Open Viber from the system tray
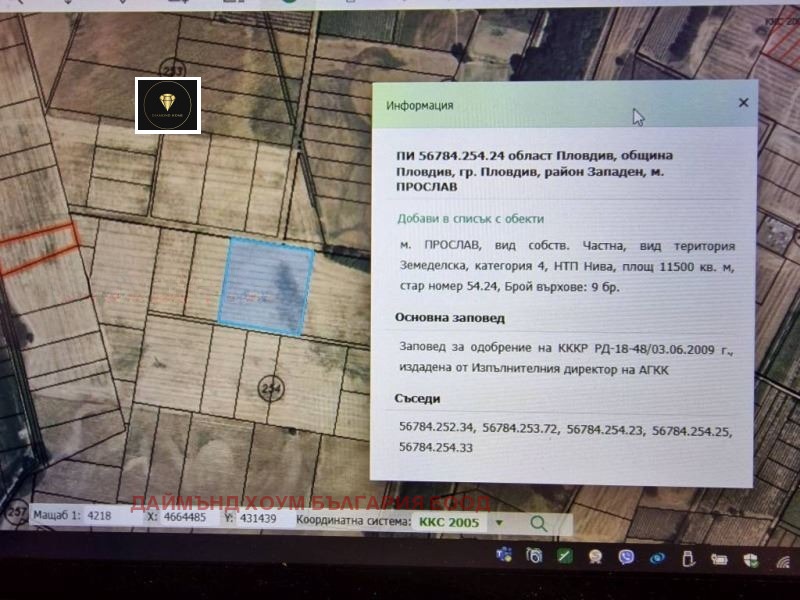 (x=627, y=557)
